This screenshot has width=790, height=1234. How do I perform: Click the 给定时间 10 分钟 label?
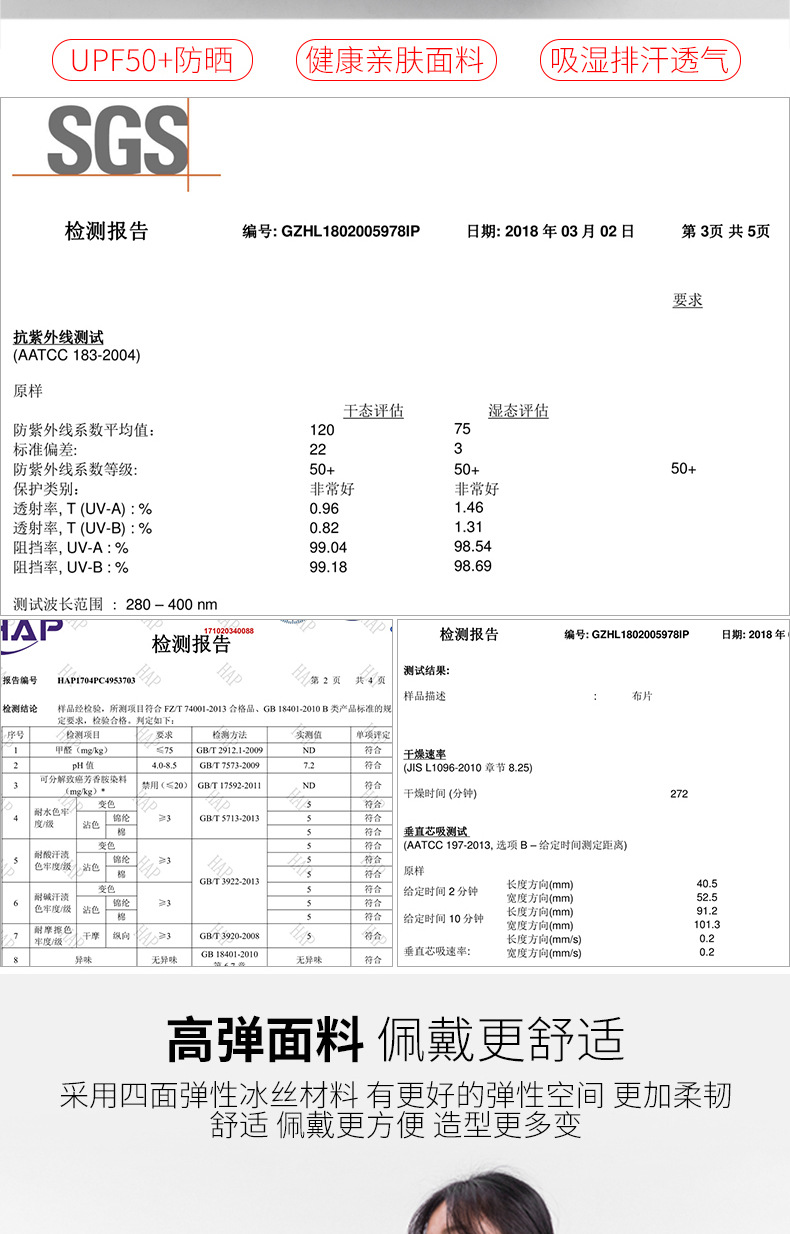coord(444,917)
